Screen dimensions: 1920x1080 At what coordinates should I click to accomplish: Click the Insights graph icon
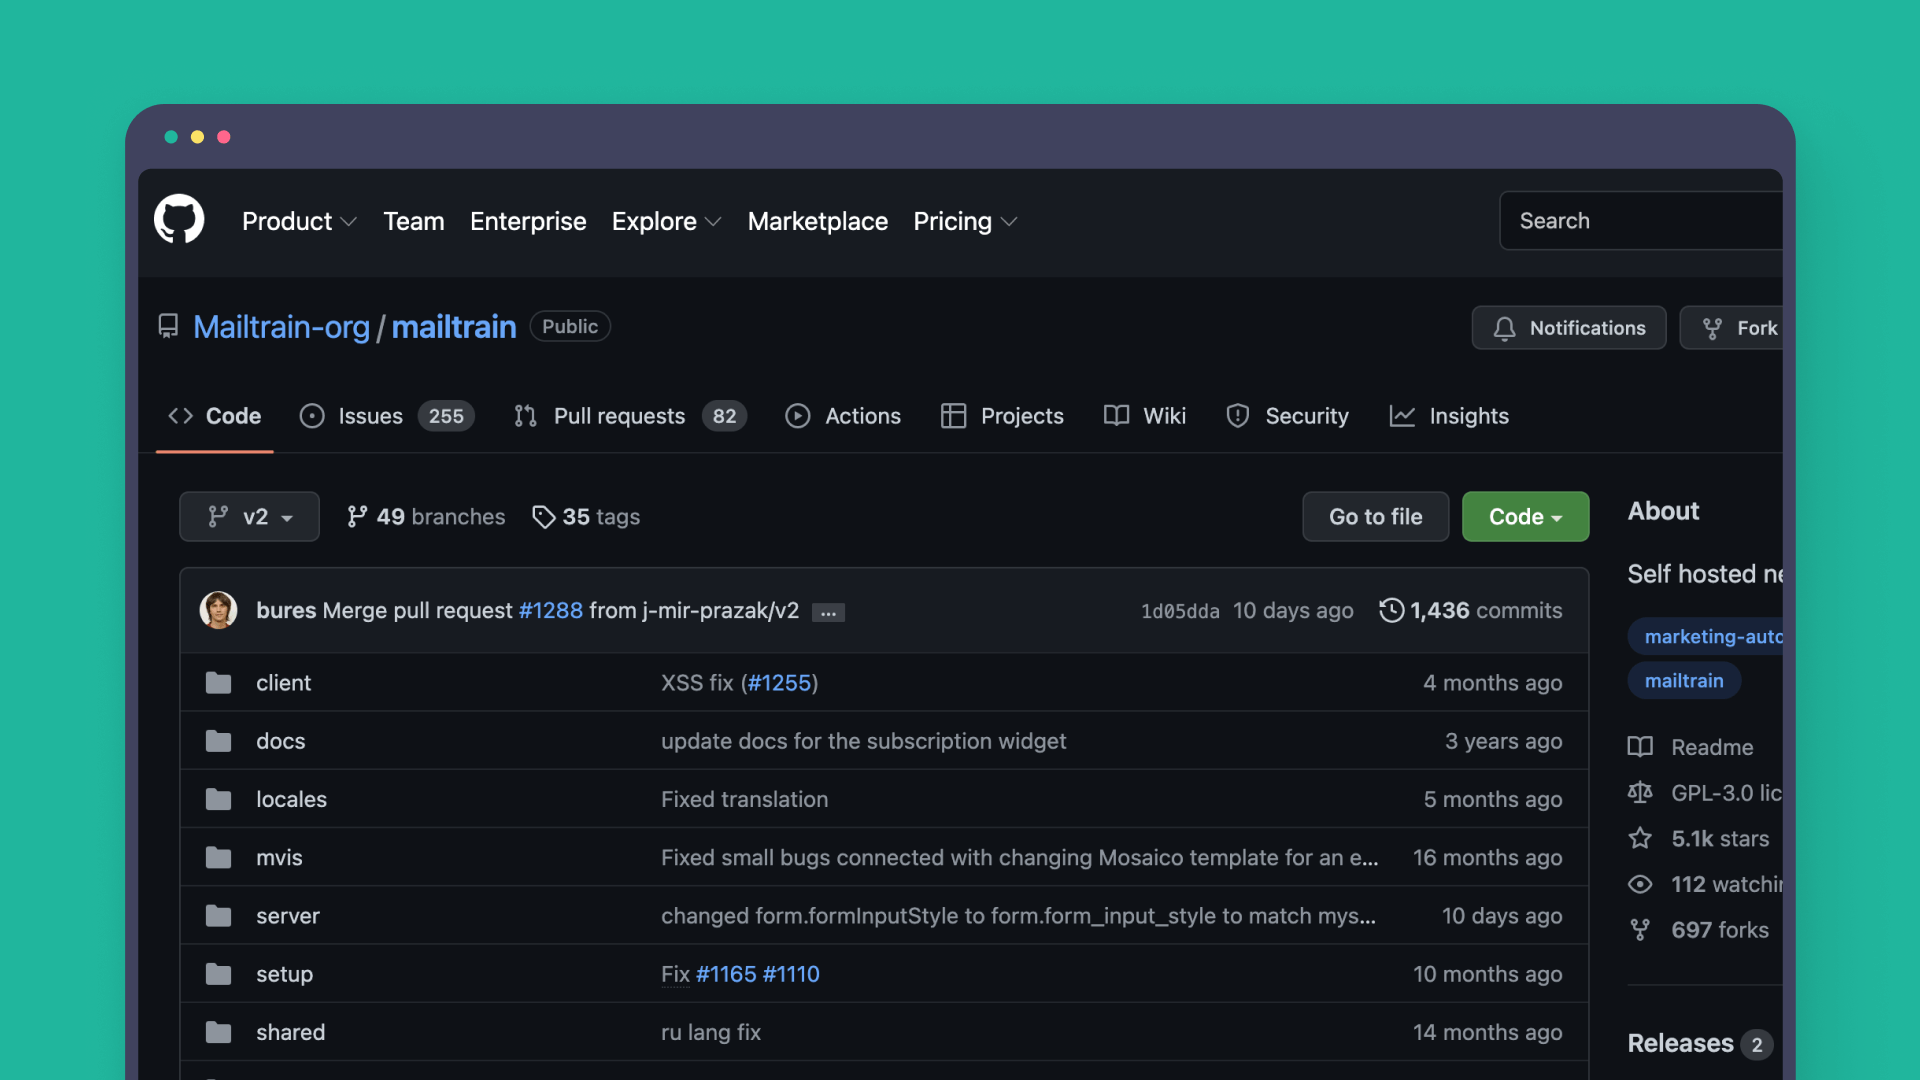1401,416
